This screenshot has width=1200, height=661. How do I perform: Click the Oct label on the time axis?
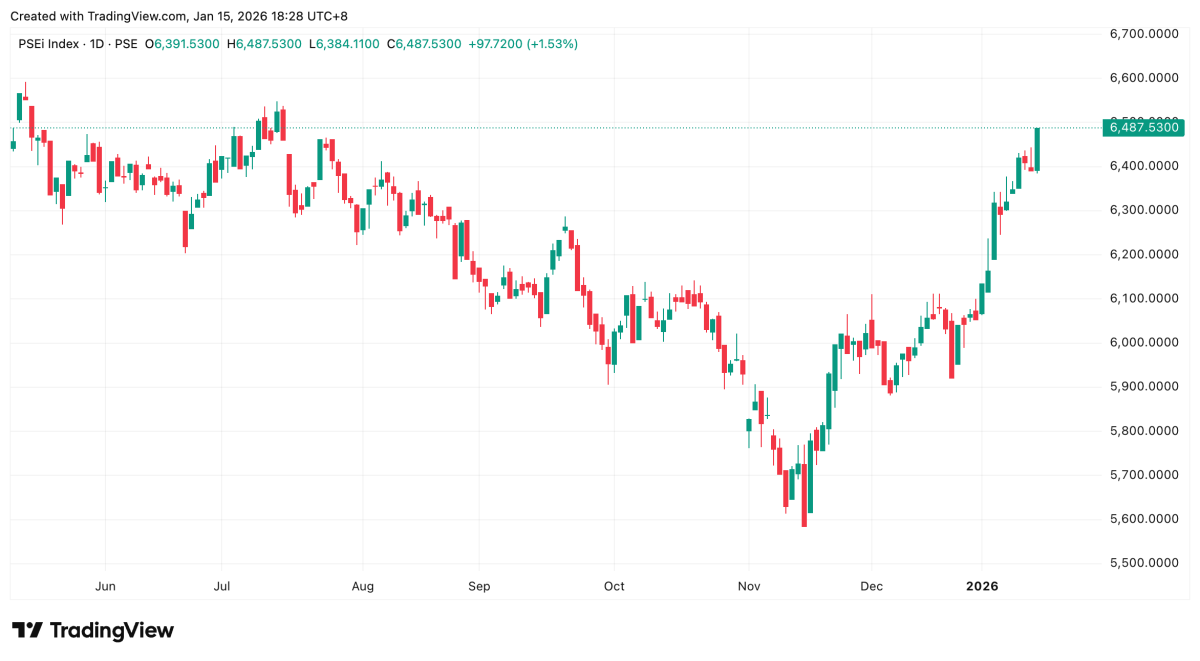pos(614,586)
